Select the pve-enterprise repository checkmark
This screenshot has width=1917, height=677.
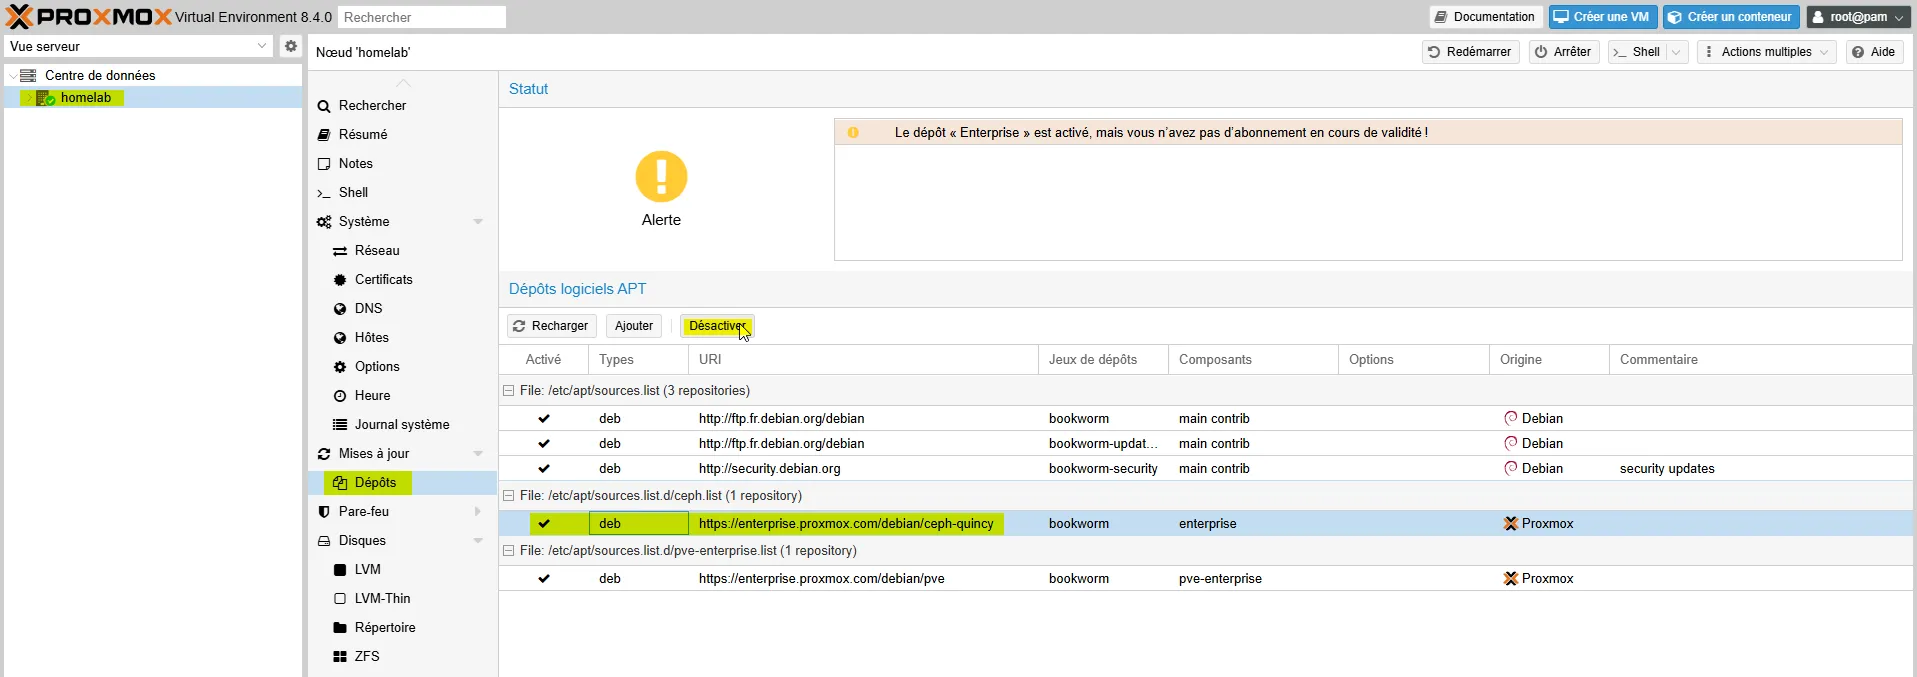pos(544,578)
